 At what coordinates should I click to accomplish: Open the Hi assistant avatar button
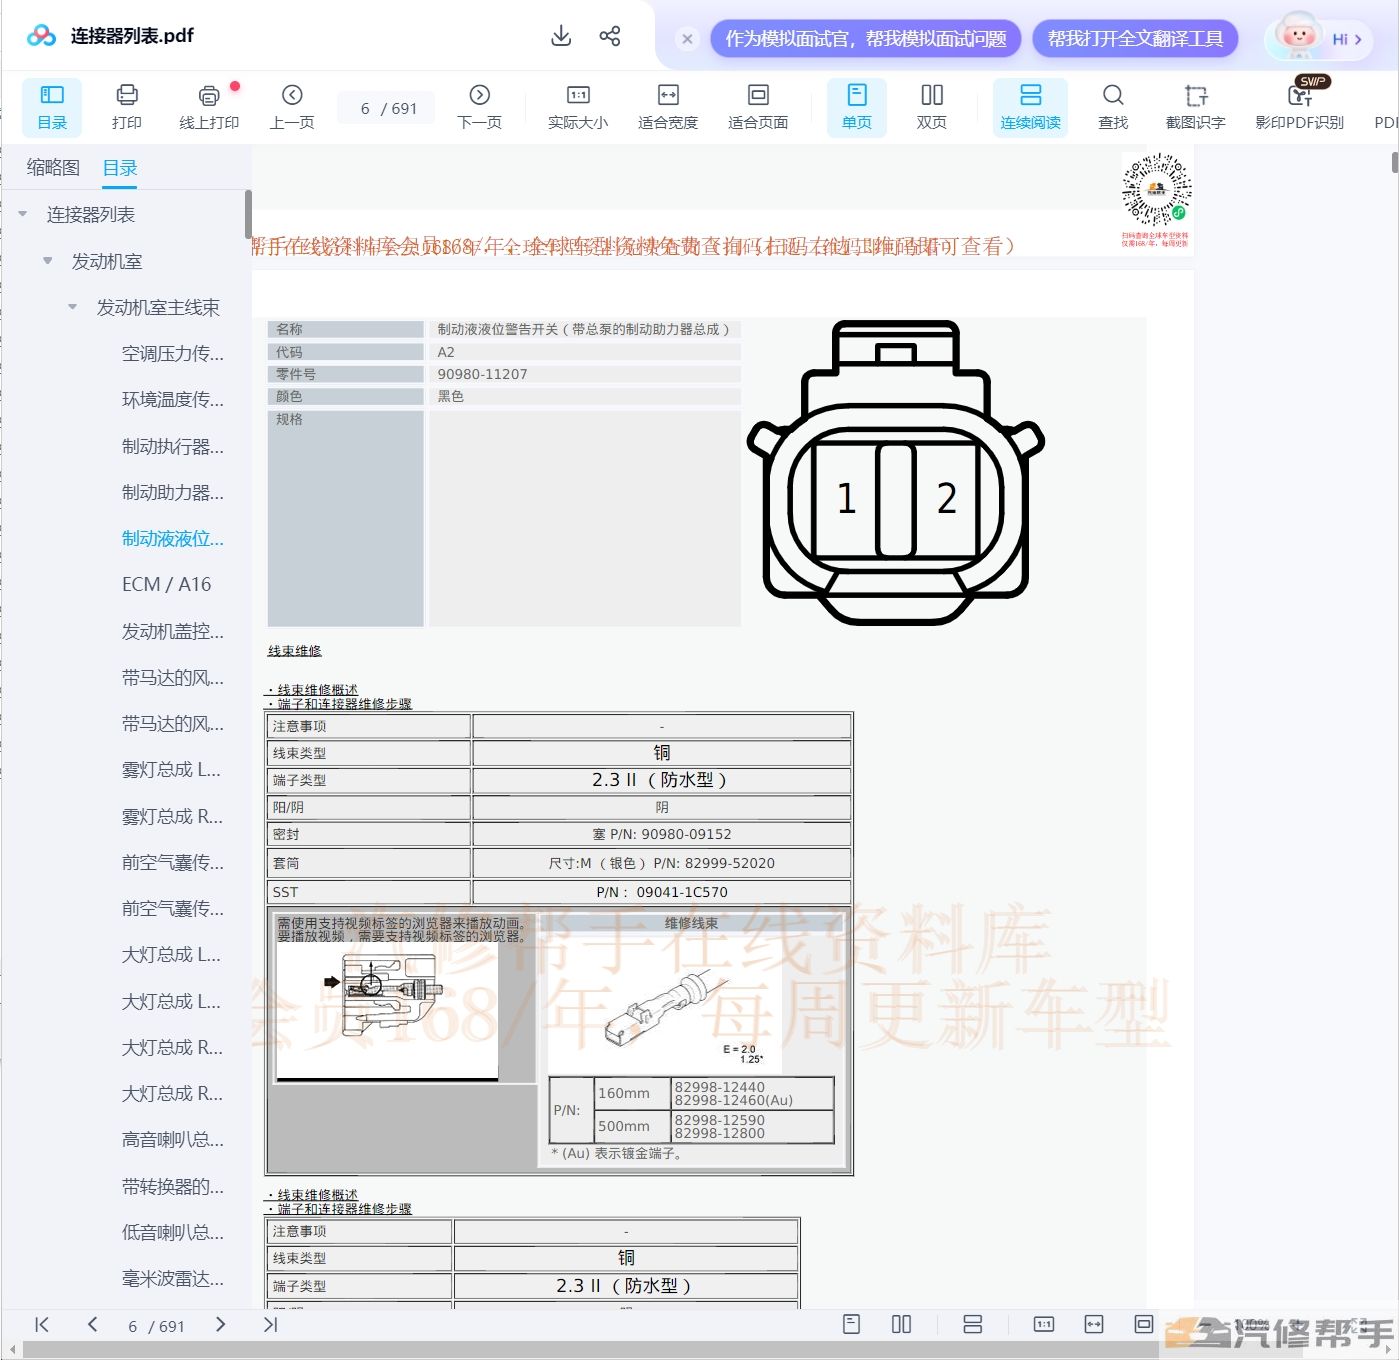tap(1319, 38)
